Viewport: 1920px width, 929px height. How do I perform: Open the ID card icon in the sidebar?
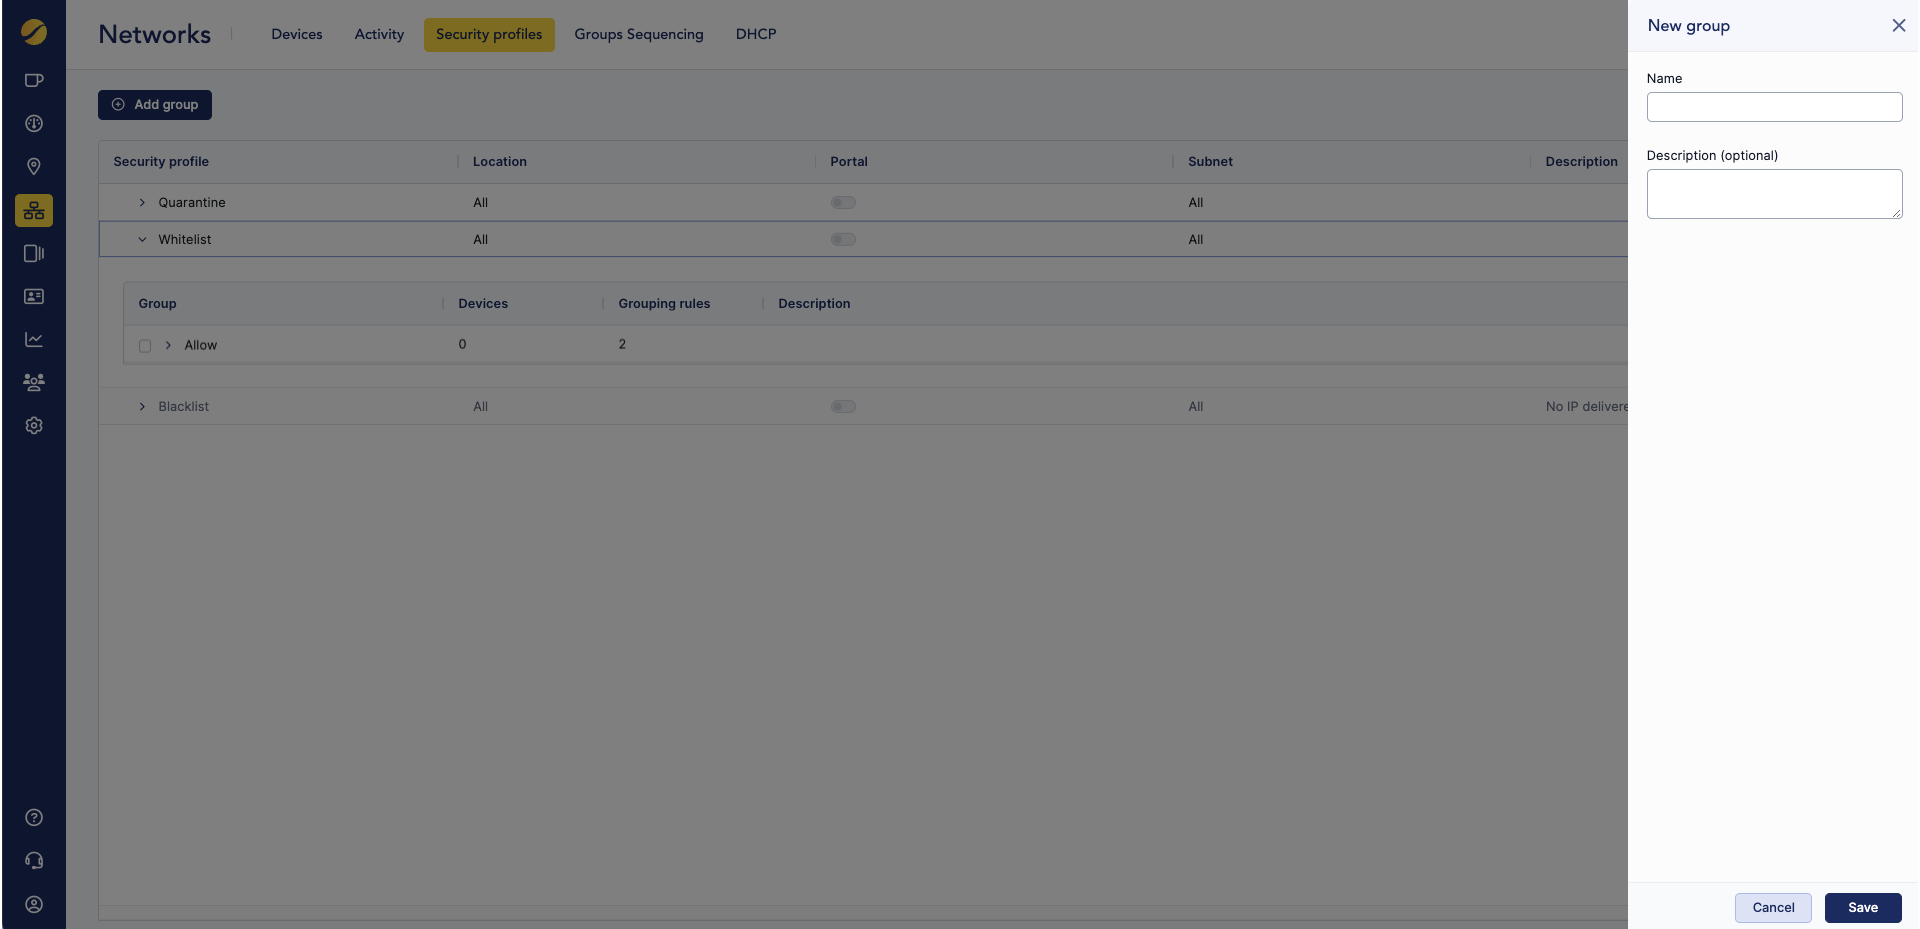34,297
